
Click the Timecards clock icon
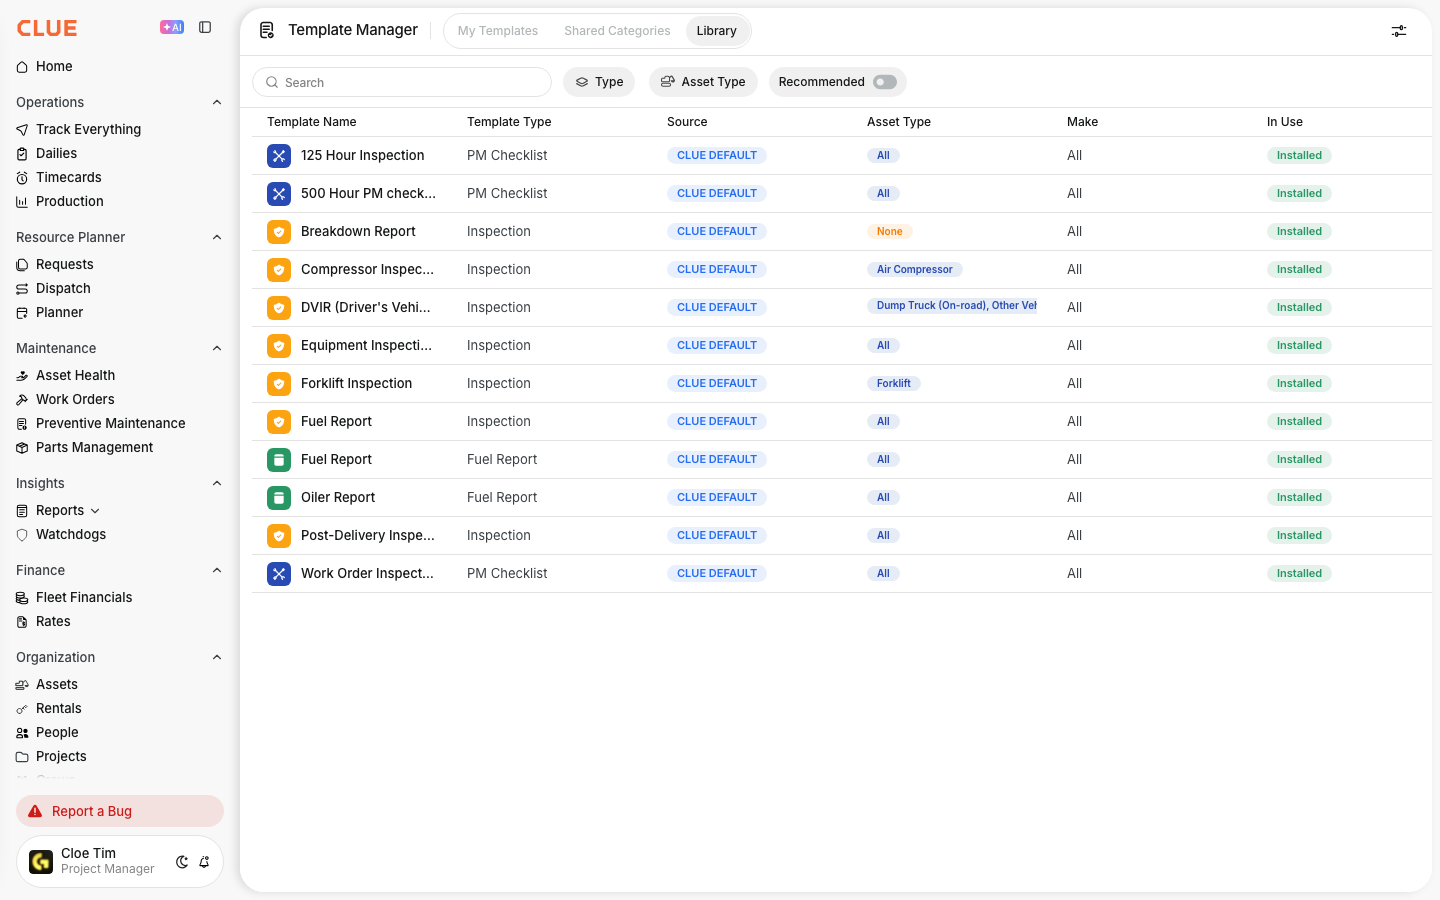[x=22, y=178]
